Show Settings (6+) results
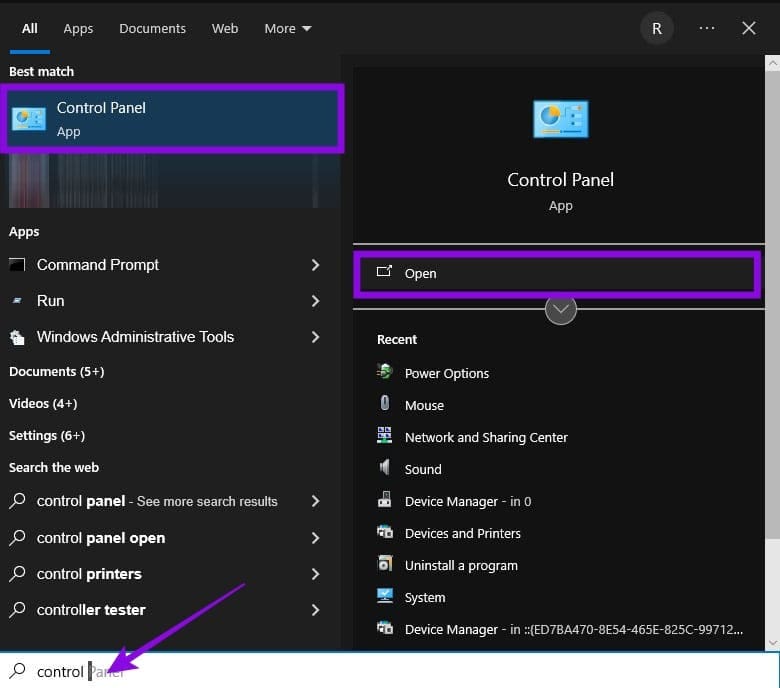Viewport: 780px width, 688px height. (47, 435)
